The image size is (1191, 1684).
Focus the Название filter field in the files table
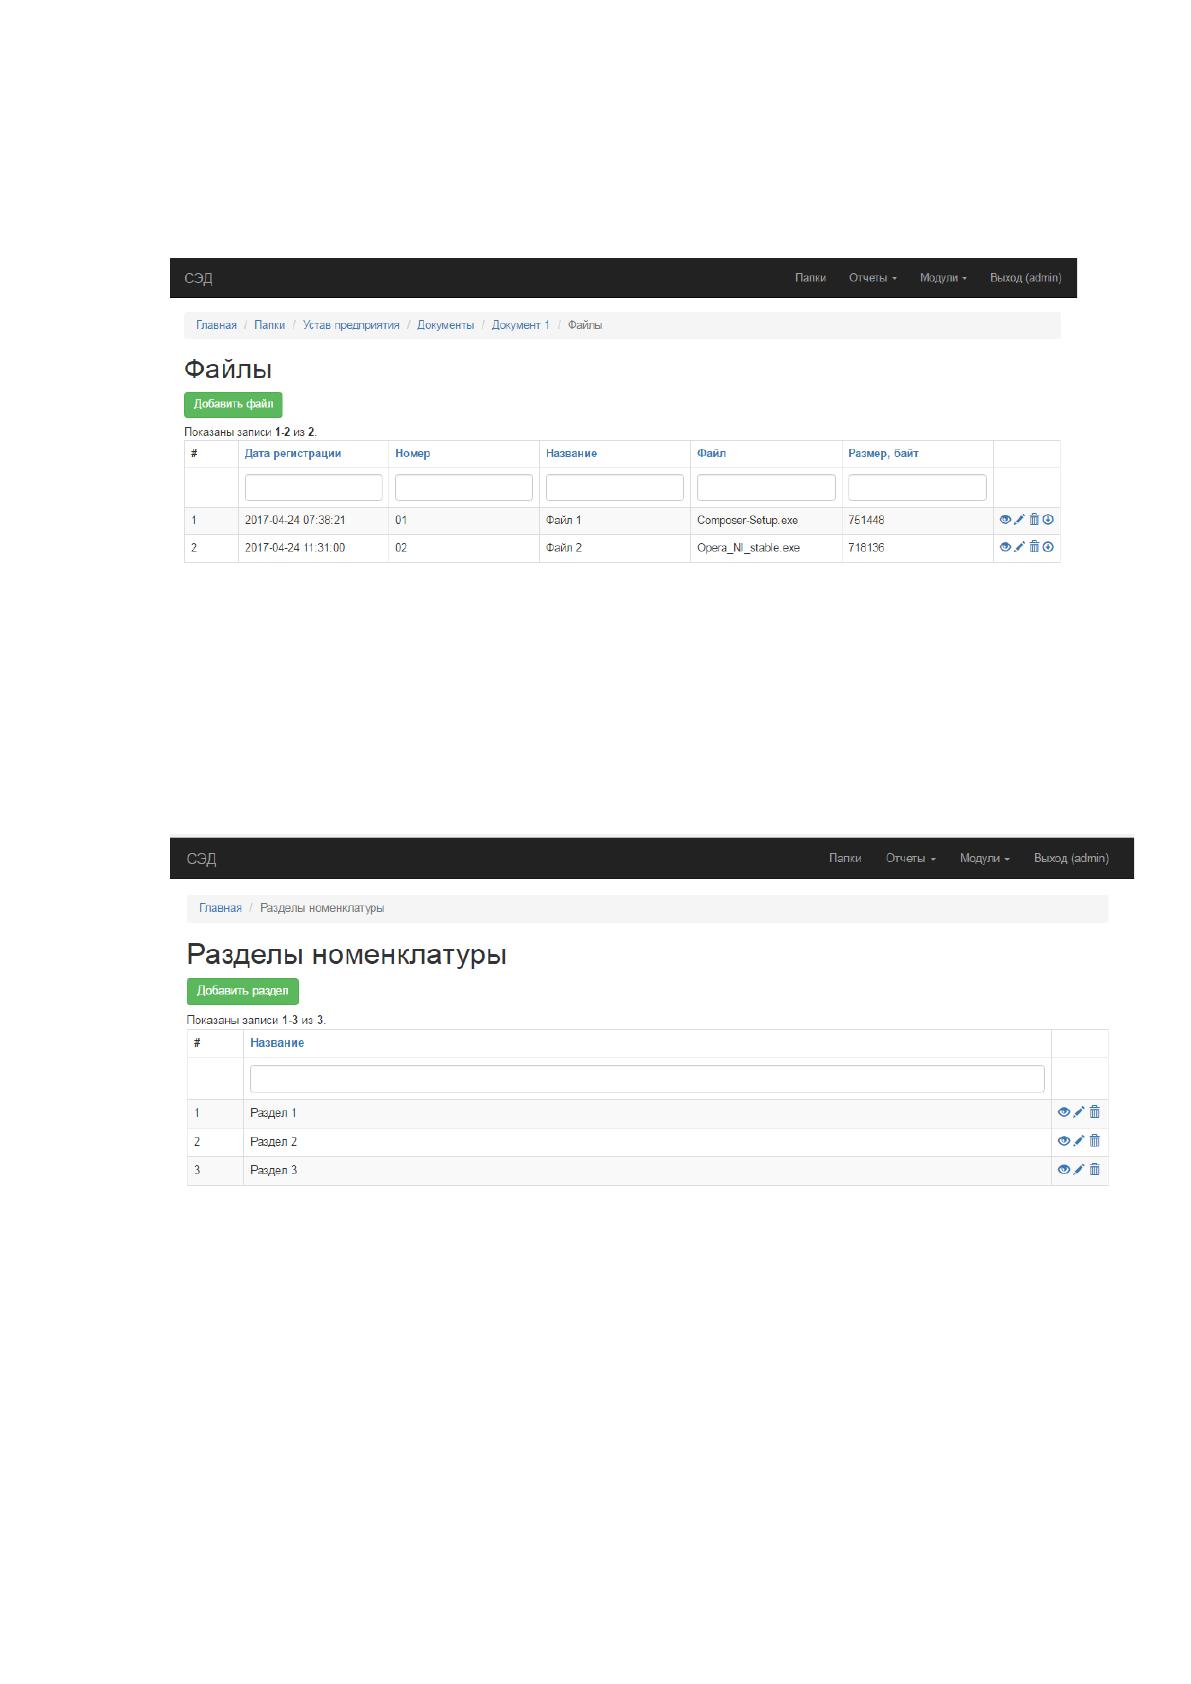point(615,487)
